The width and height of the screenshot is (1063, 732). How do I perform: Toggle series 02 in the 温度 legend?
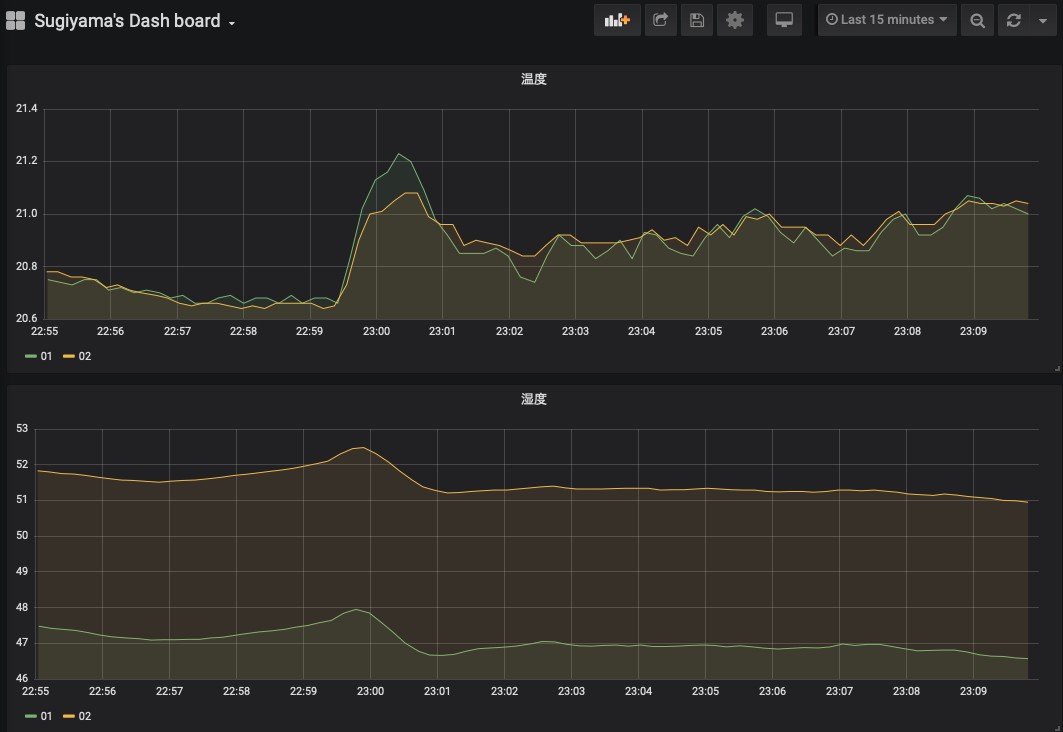pos(84,356)
